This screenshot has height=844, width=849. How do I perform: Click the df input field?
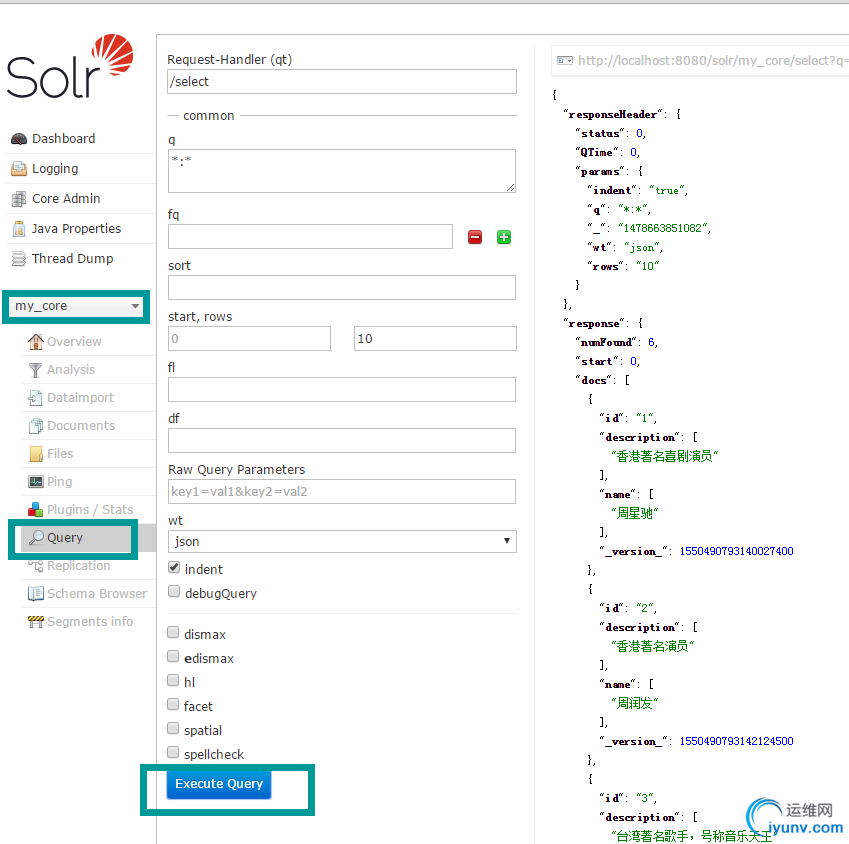point(342,441)
